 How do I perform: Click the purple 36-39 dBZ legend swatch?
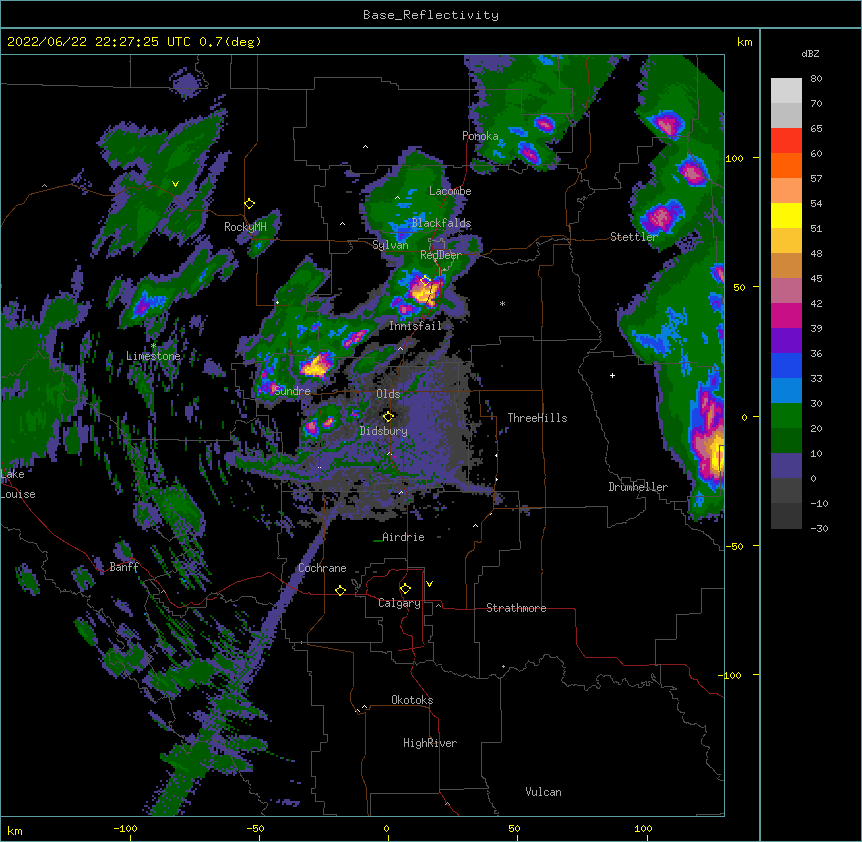pos(786,341)
